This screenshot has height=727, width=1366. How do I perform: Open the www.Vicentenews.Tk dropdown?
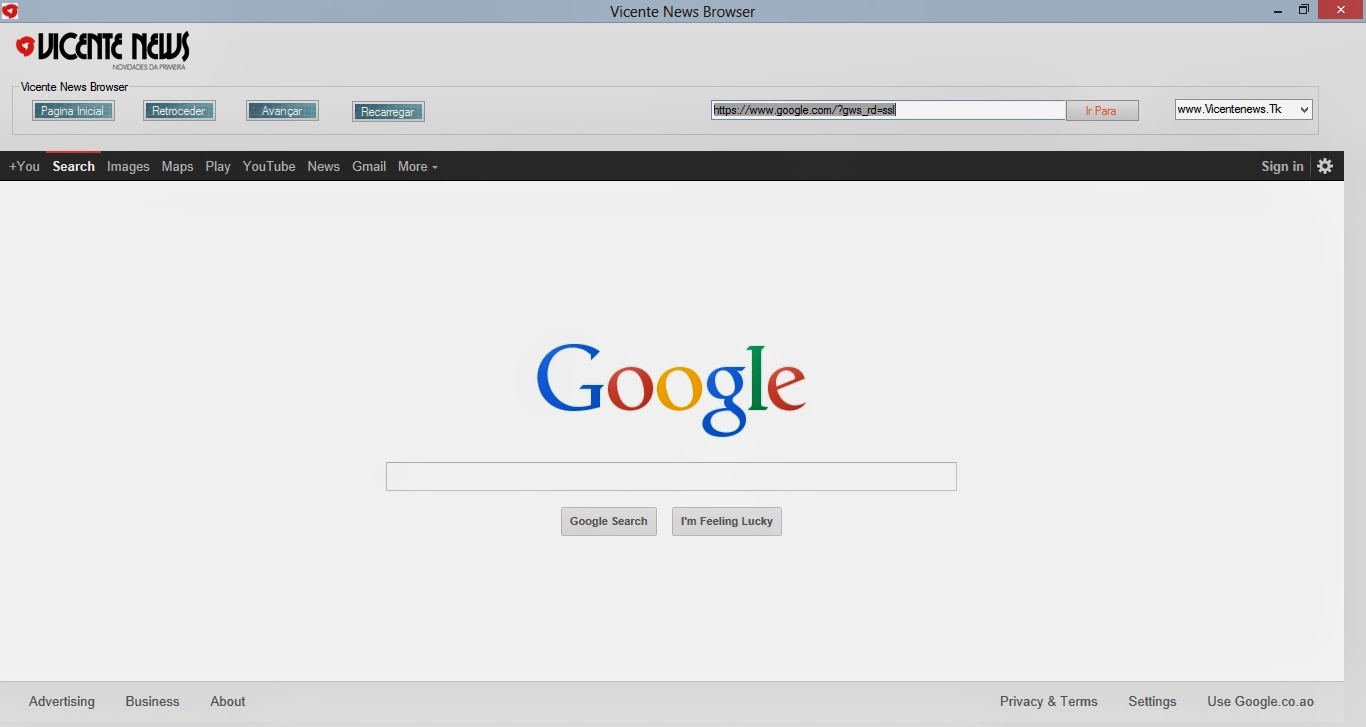[x=1243, y=109]
